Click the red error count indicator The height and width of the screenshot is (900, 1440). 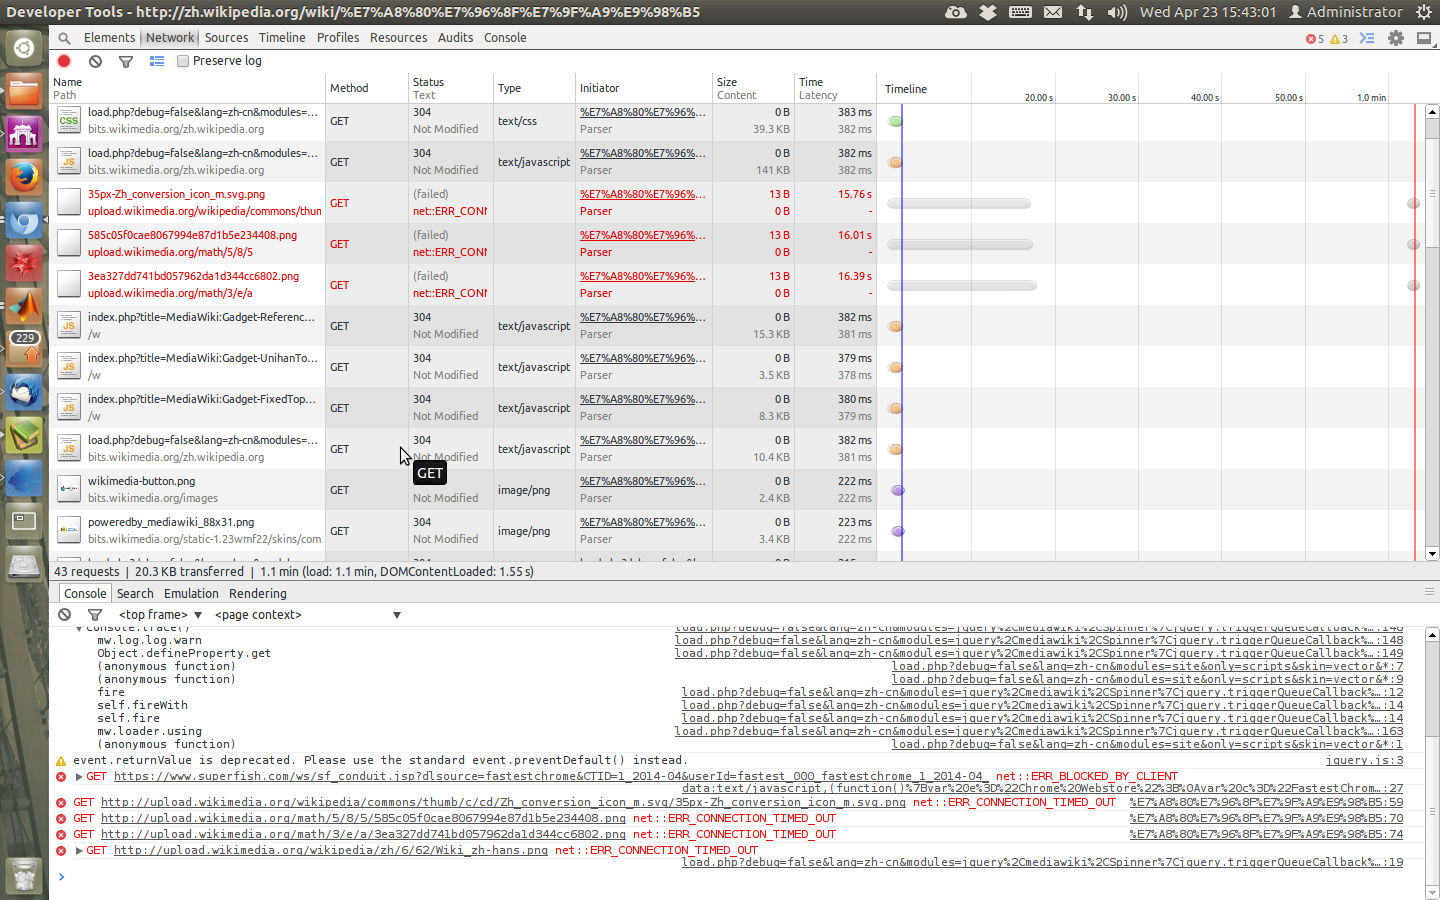point(1314,39)
